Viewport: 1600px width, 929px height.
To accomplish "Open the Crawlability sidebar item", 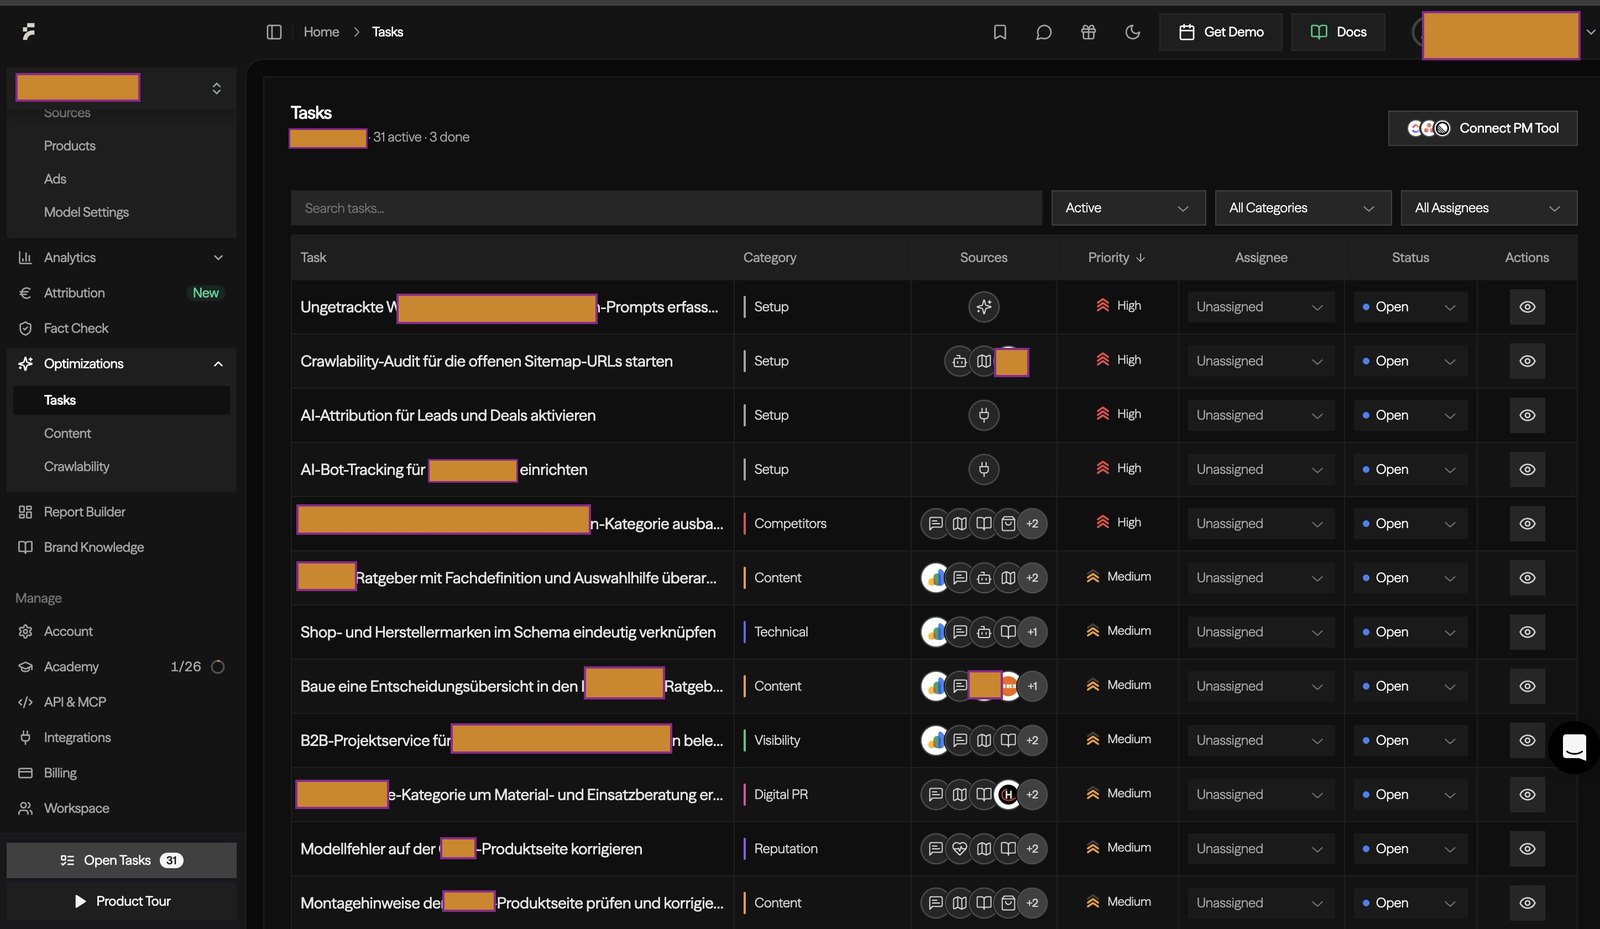I will pos(77,467).
